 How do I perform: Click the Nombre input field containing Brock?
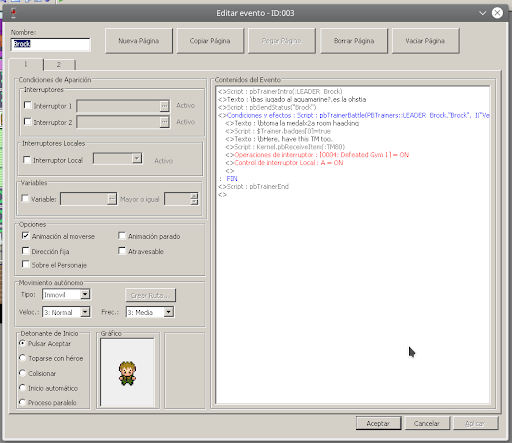50,44
